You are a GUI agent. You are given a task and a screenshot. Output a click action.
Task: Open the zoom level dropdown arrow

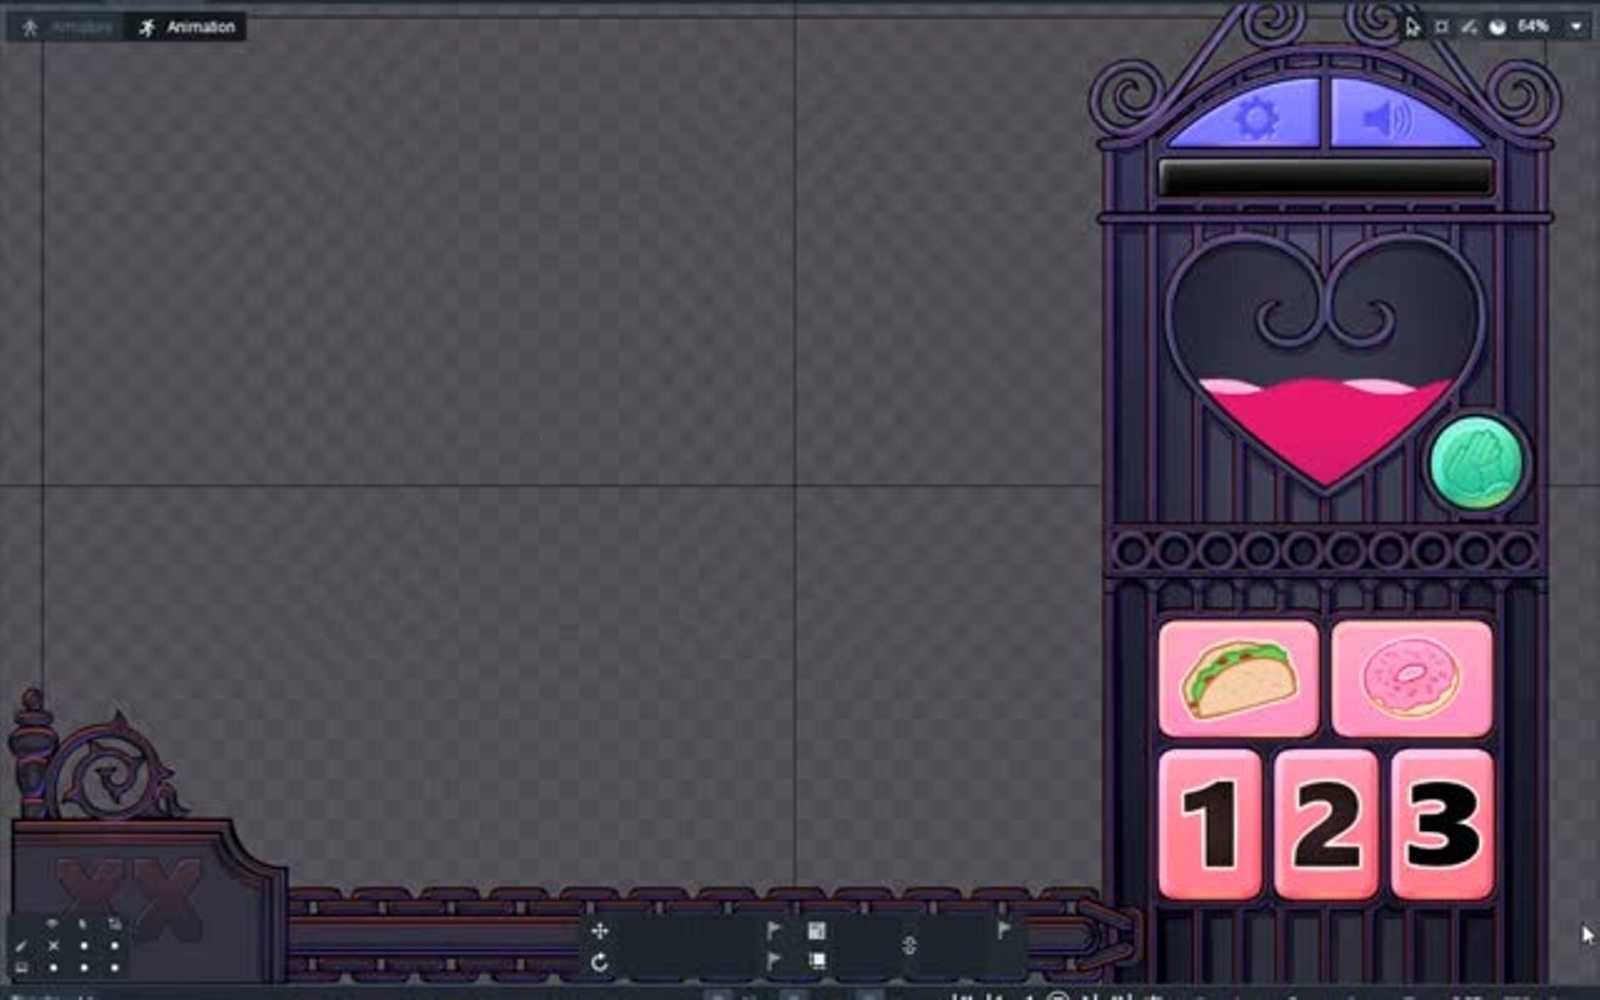pos(1576,27)
